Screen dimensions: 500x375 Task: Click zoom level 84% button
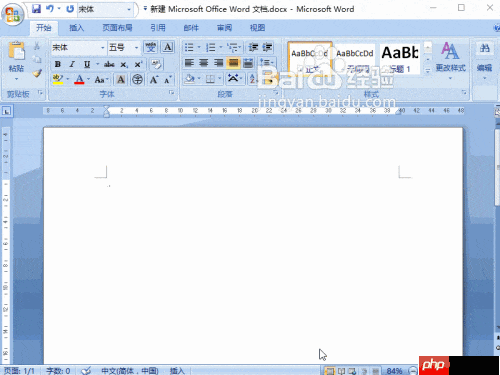click(x=394, y=371)
